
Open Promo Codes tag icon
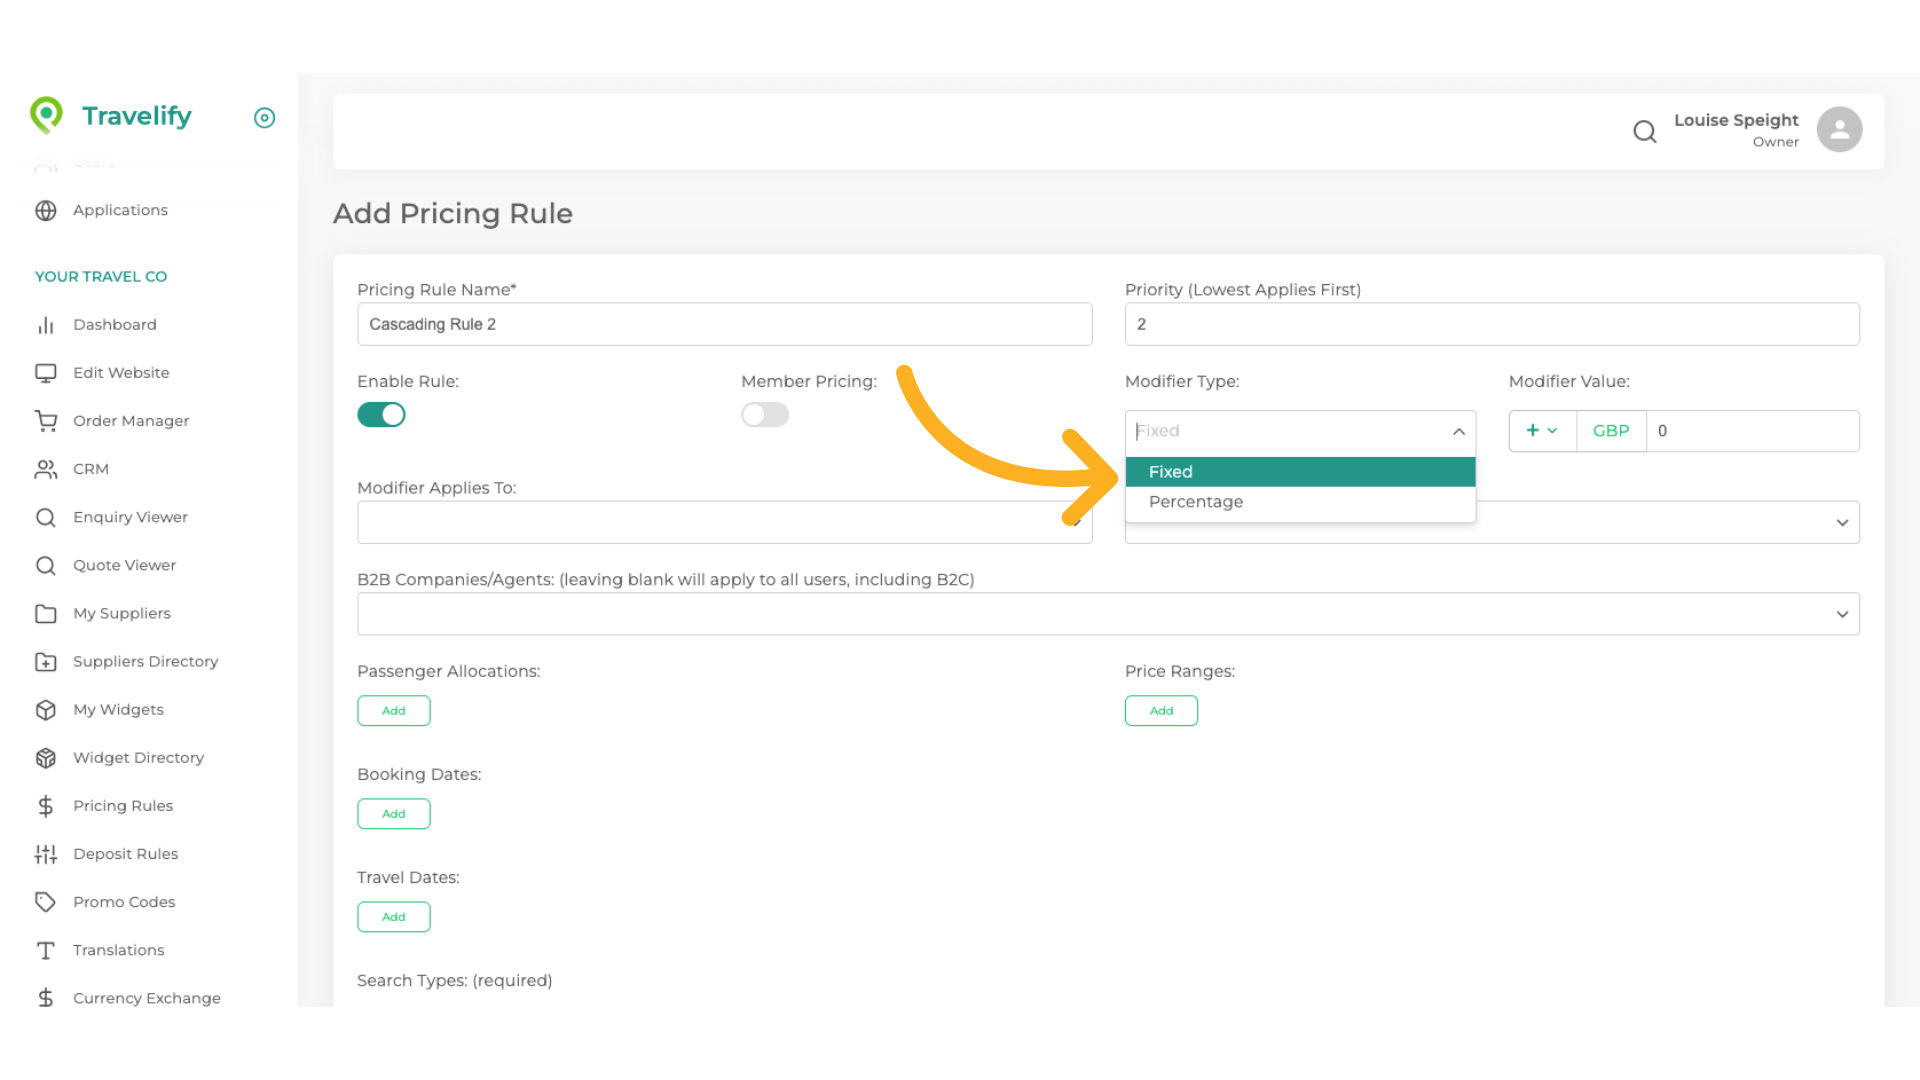pyautogui.click(x=46, y=902)
